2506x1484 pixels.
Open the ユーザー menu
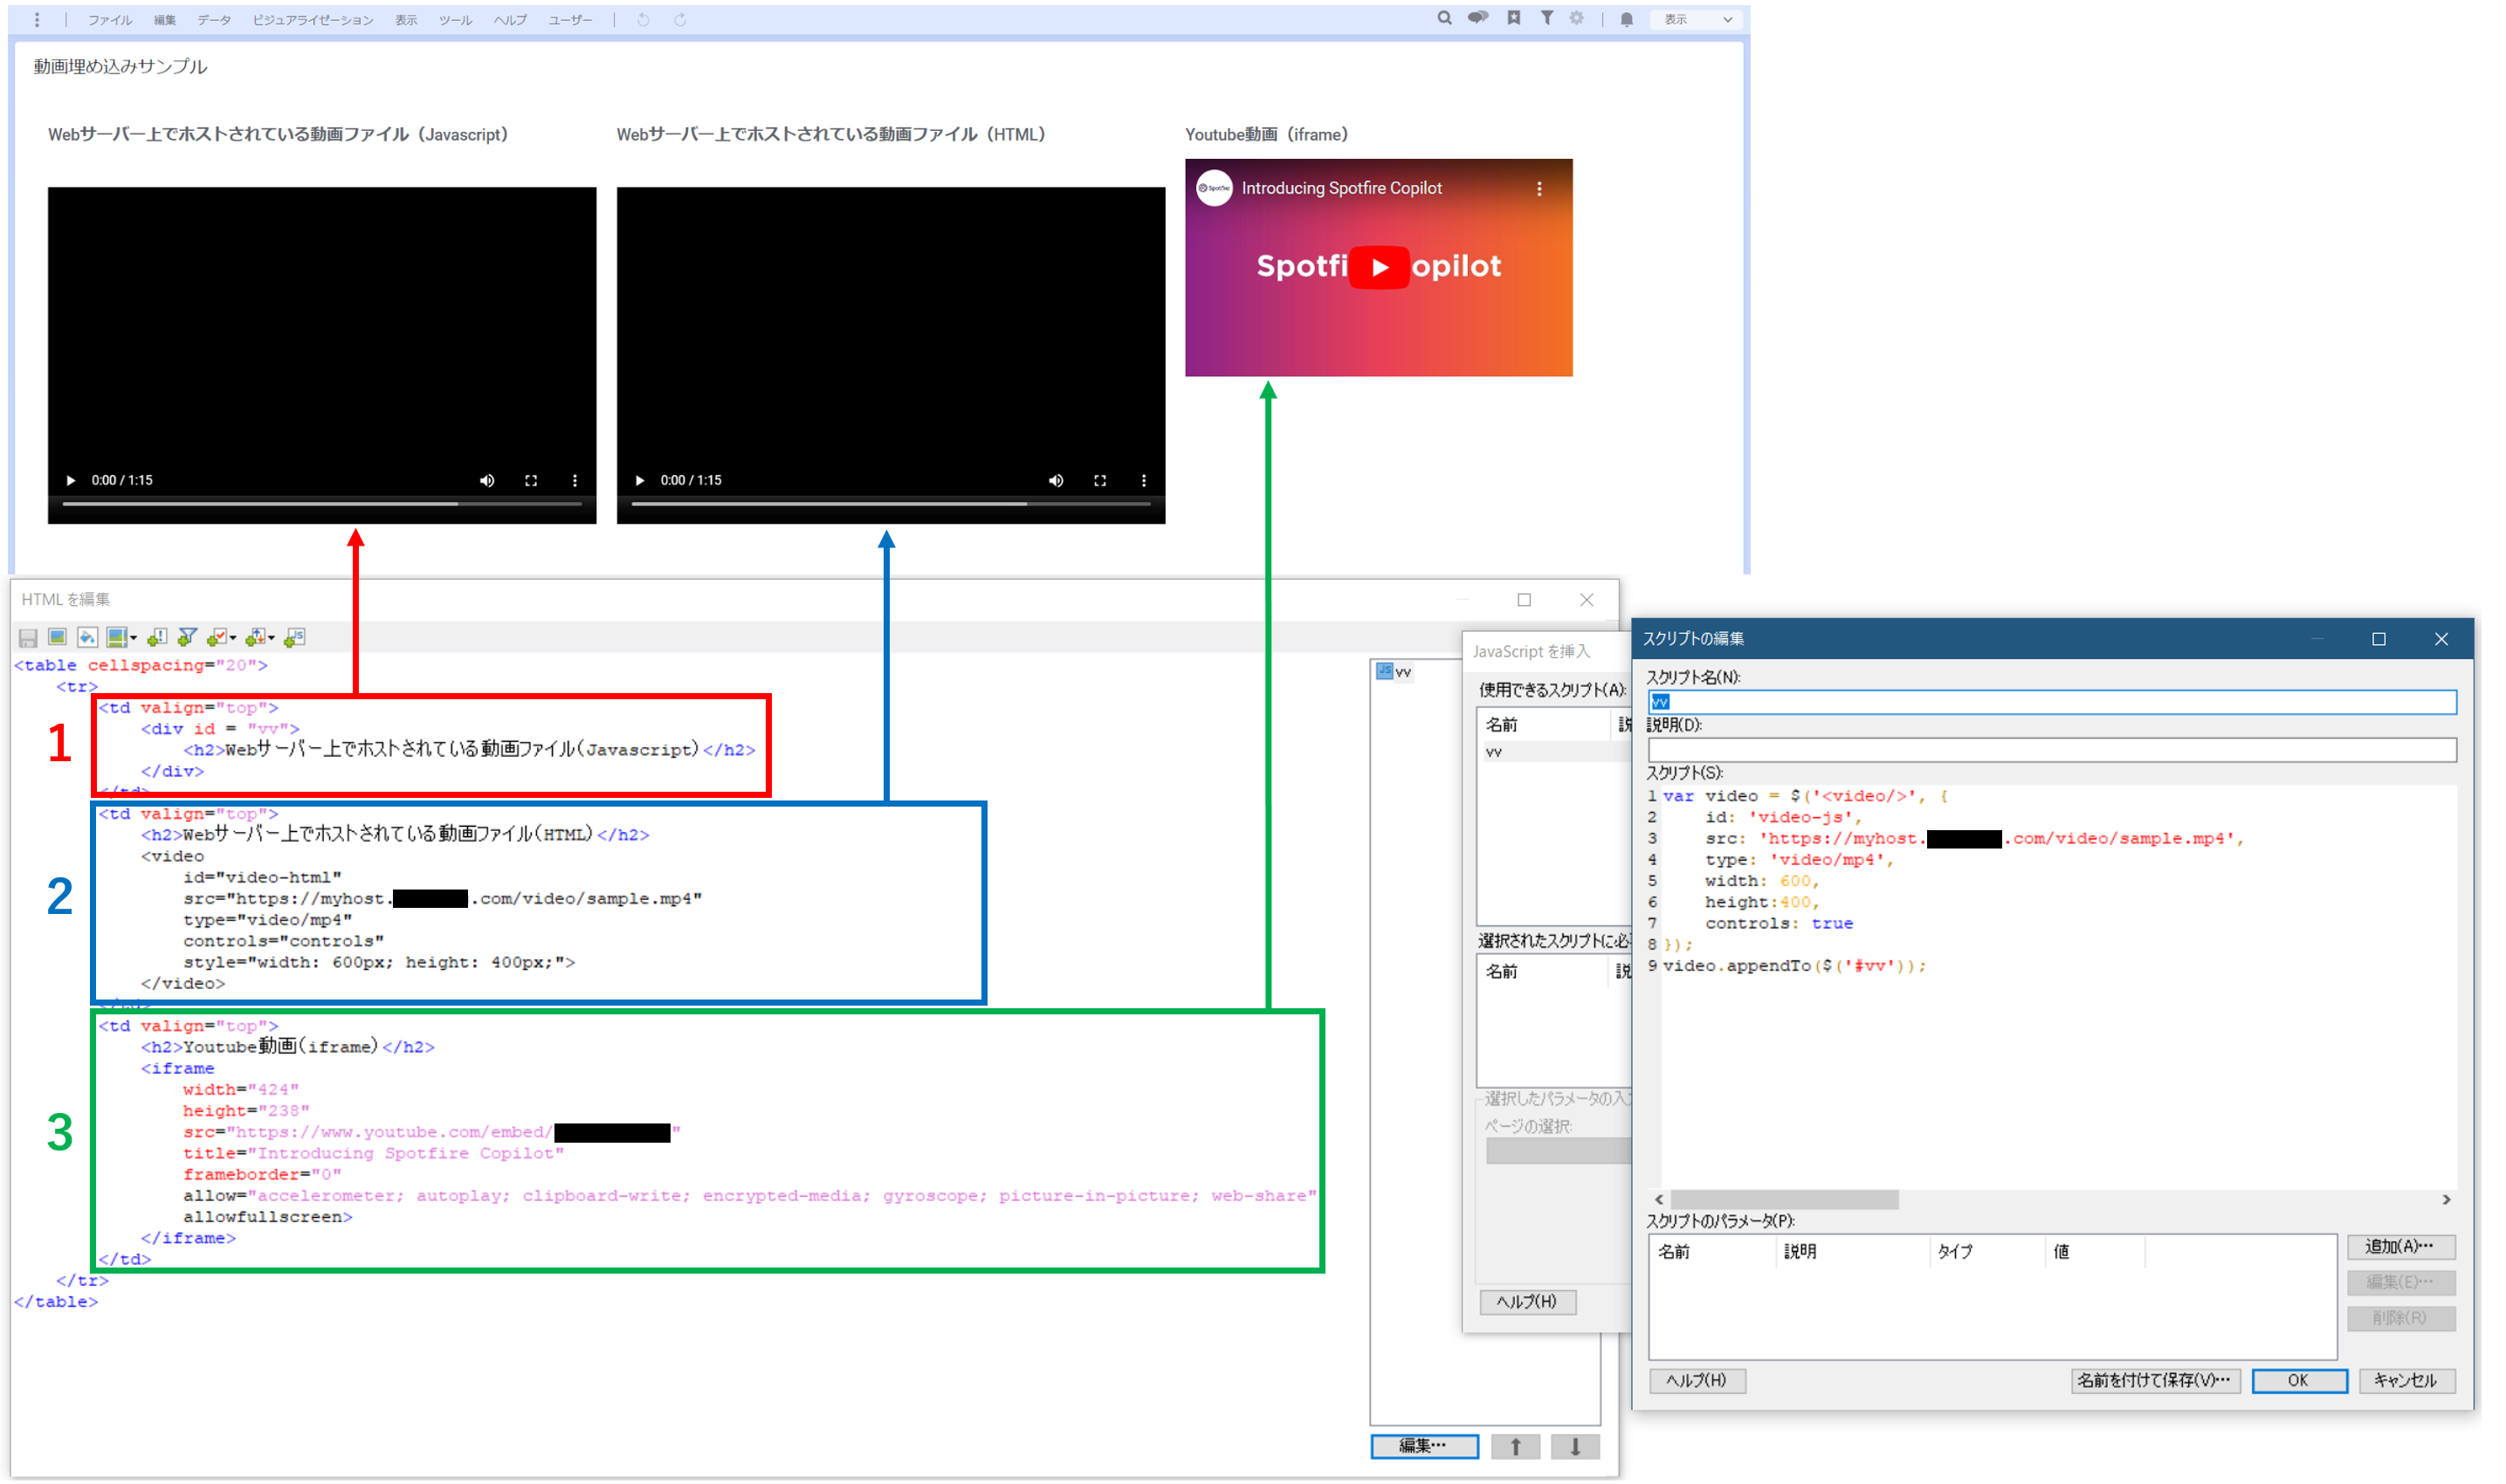570,20
